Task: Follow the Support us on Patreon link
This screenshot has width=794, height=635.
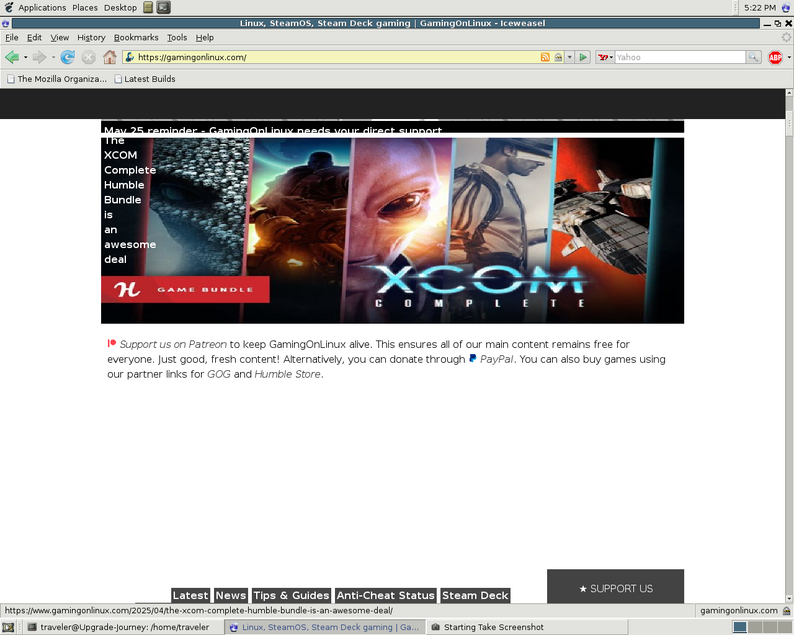Action: (x=173, y=344)
